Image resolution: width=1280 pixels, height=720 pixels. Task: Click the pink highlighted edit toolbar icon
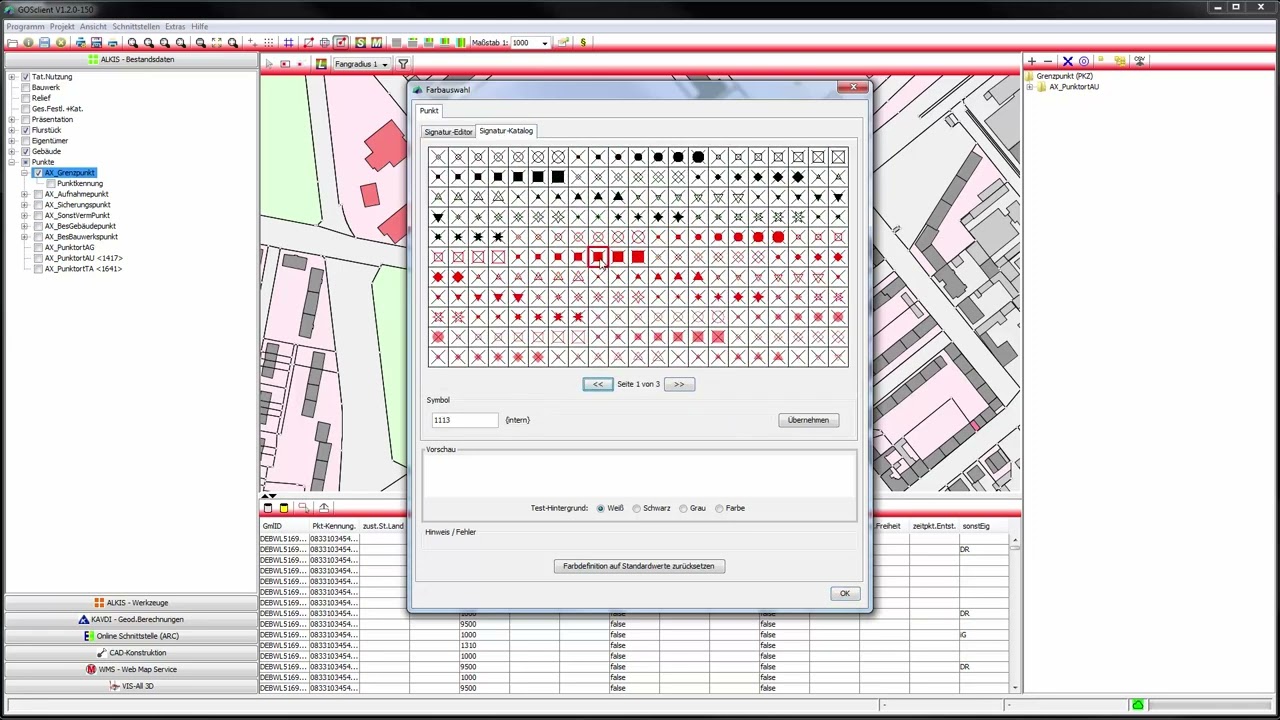click(341, 43)
